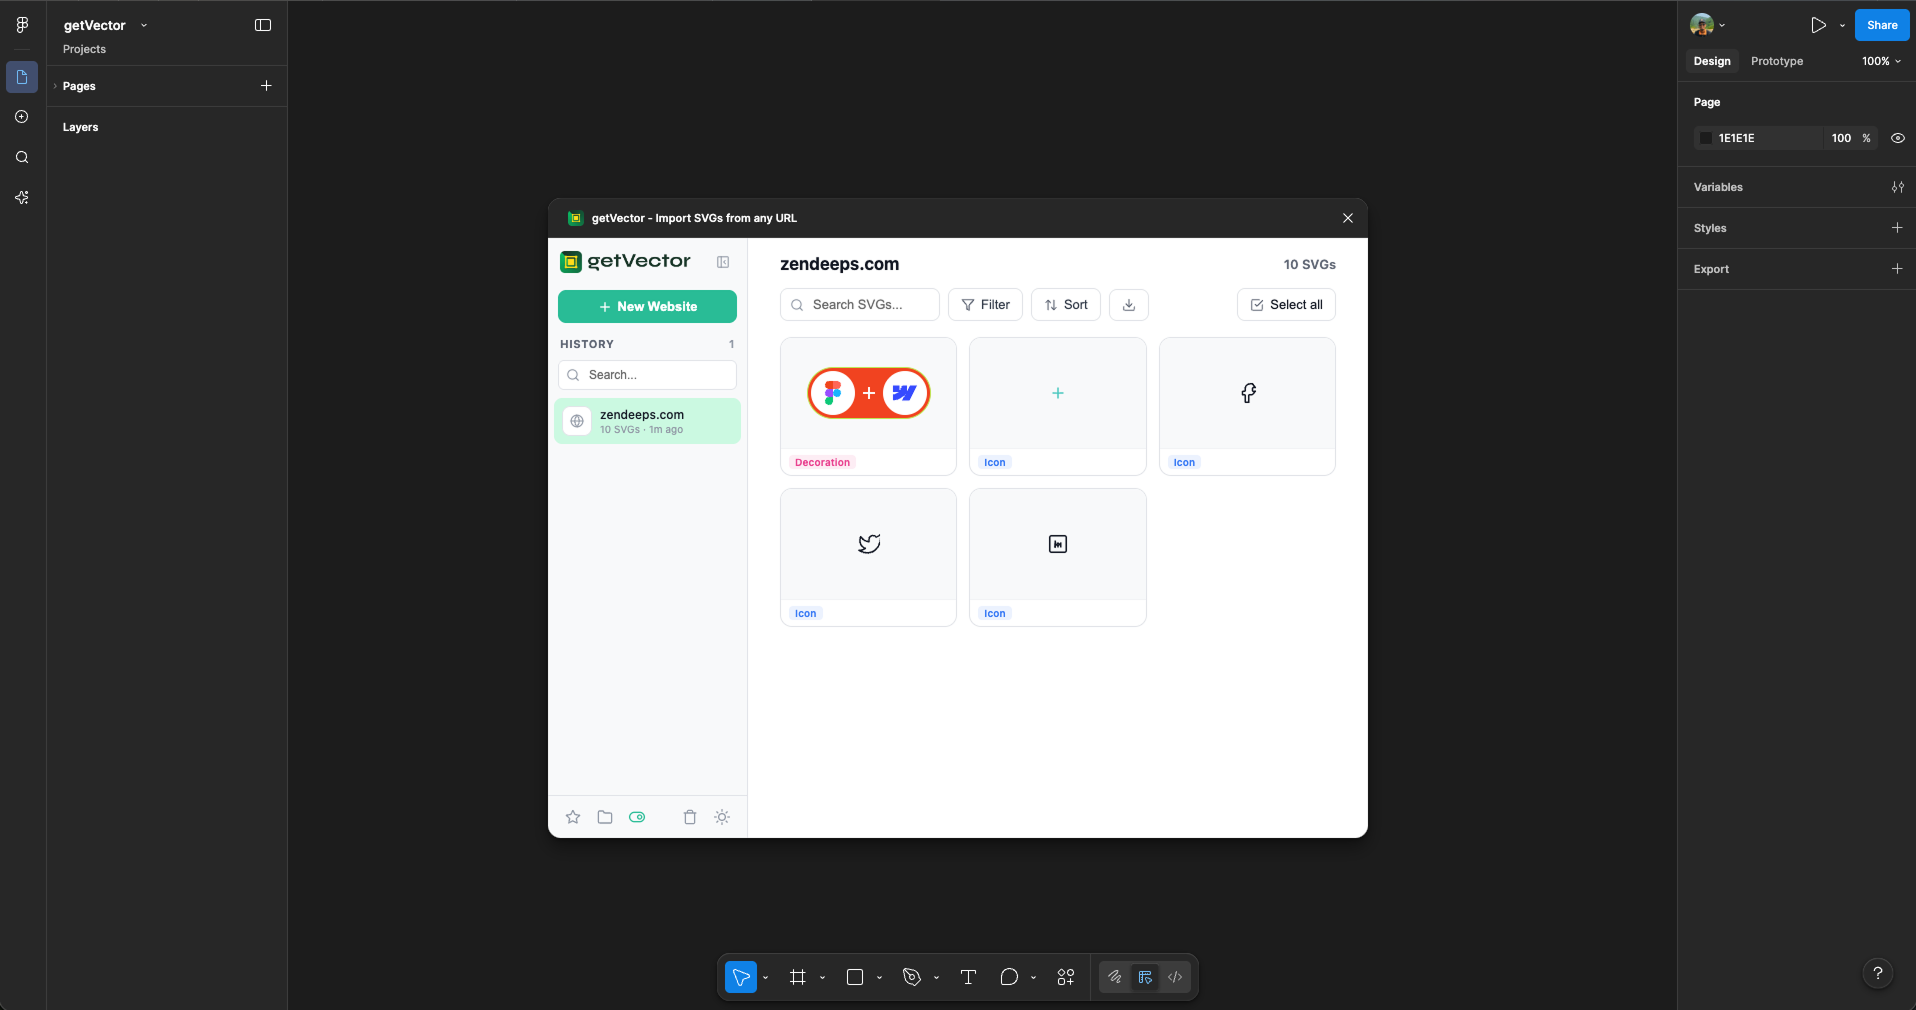Switch to Draw mode in toolbar
This screenshot has height=1010, width=1916.
(x=1115, y=977)
